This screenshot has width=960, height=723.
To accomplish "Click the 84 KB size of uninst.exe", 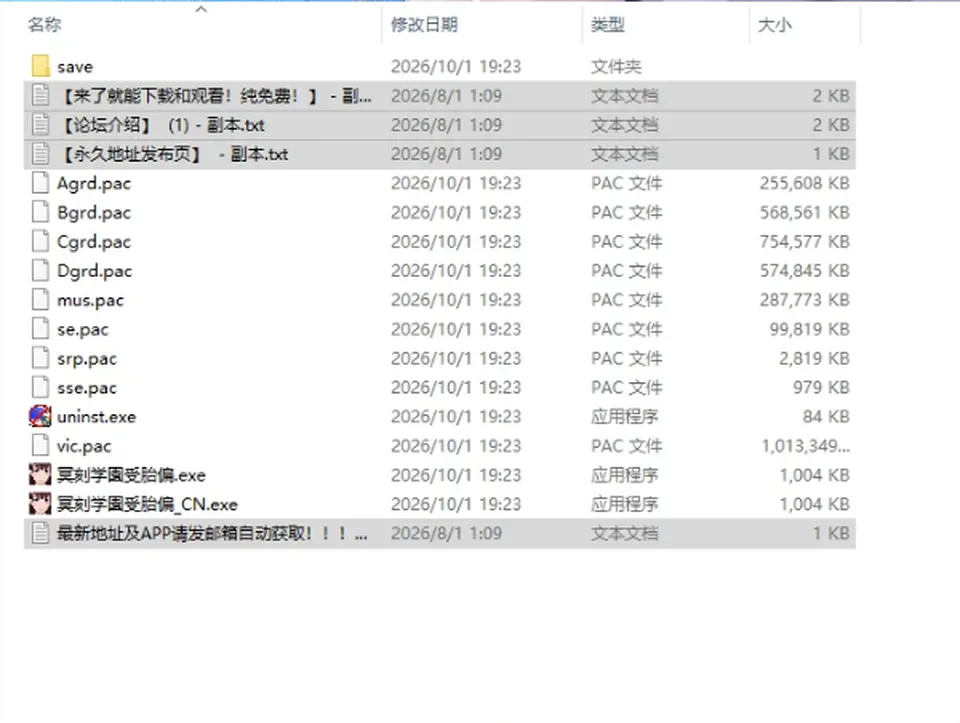I will click(x=826, y=417).
